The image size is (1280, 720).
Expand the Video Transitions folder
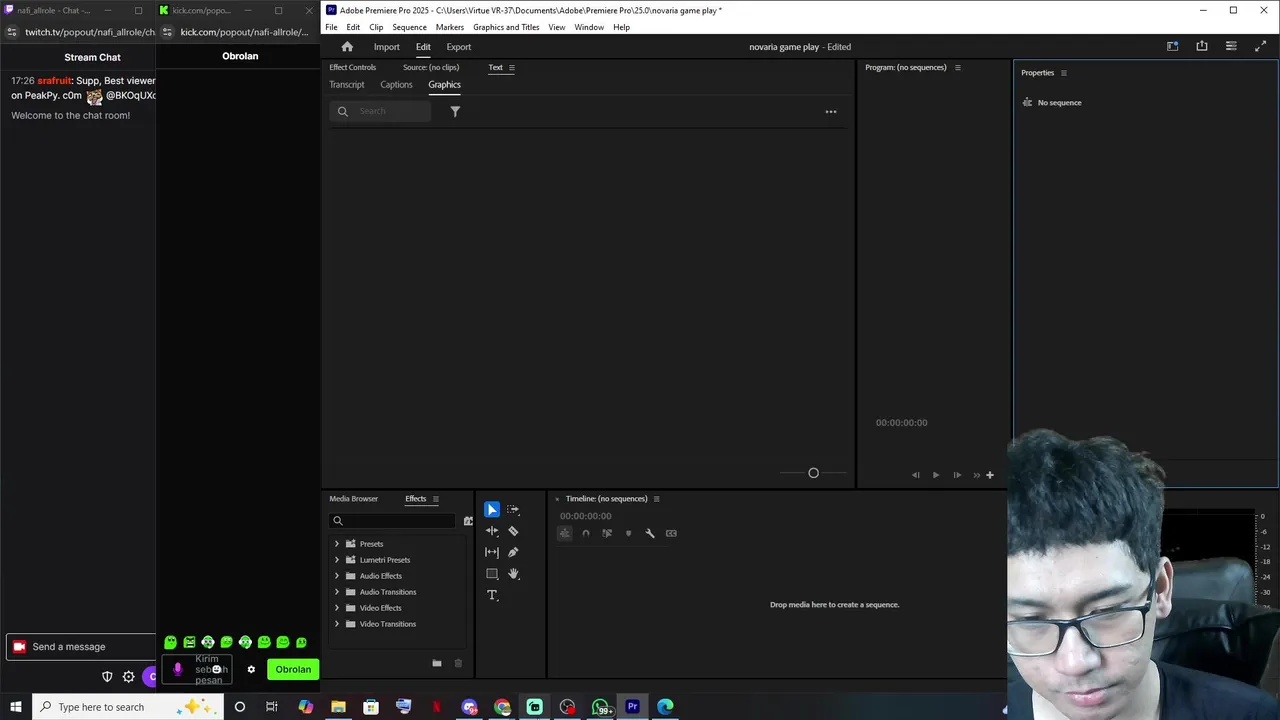(337, 624)
